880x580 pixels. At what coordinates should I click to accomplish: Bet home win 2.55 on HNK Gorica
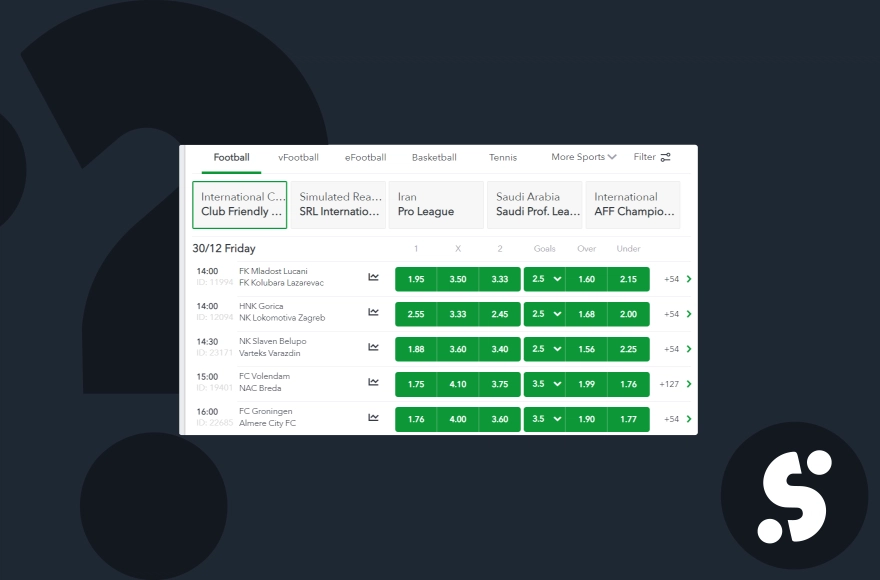(416, 314)
